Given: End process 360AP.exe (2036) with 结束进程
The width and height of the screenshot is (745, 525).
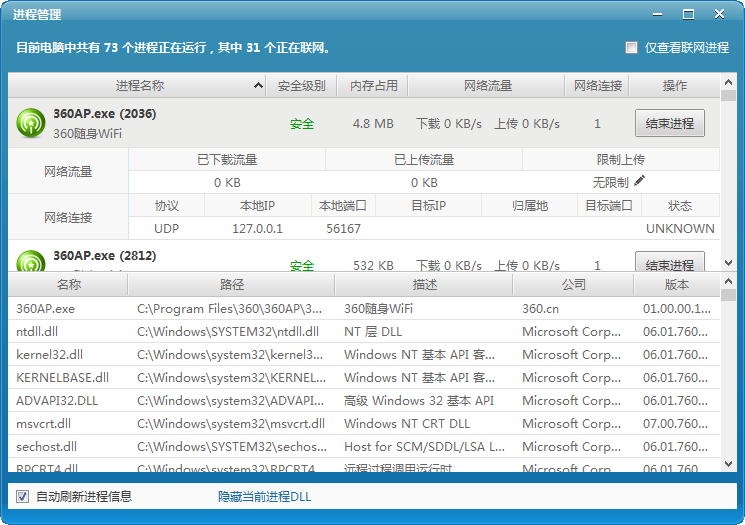Looking at the screenshot, I should 669,124.
